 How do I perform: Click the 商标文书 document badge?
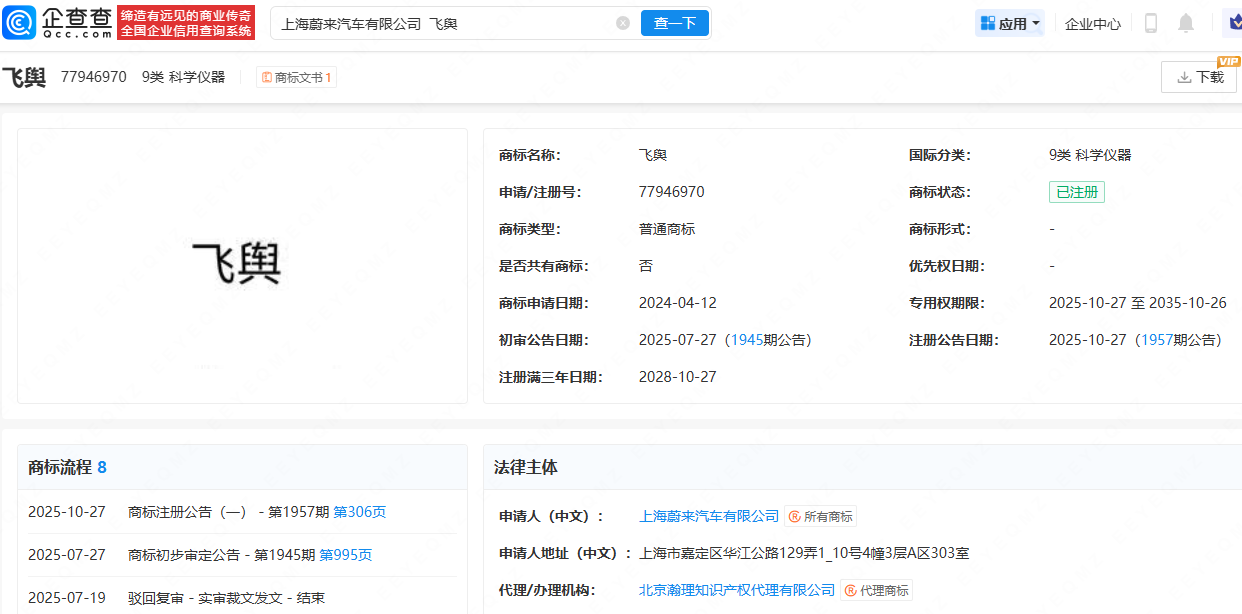(297, 77)
